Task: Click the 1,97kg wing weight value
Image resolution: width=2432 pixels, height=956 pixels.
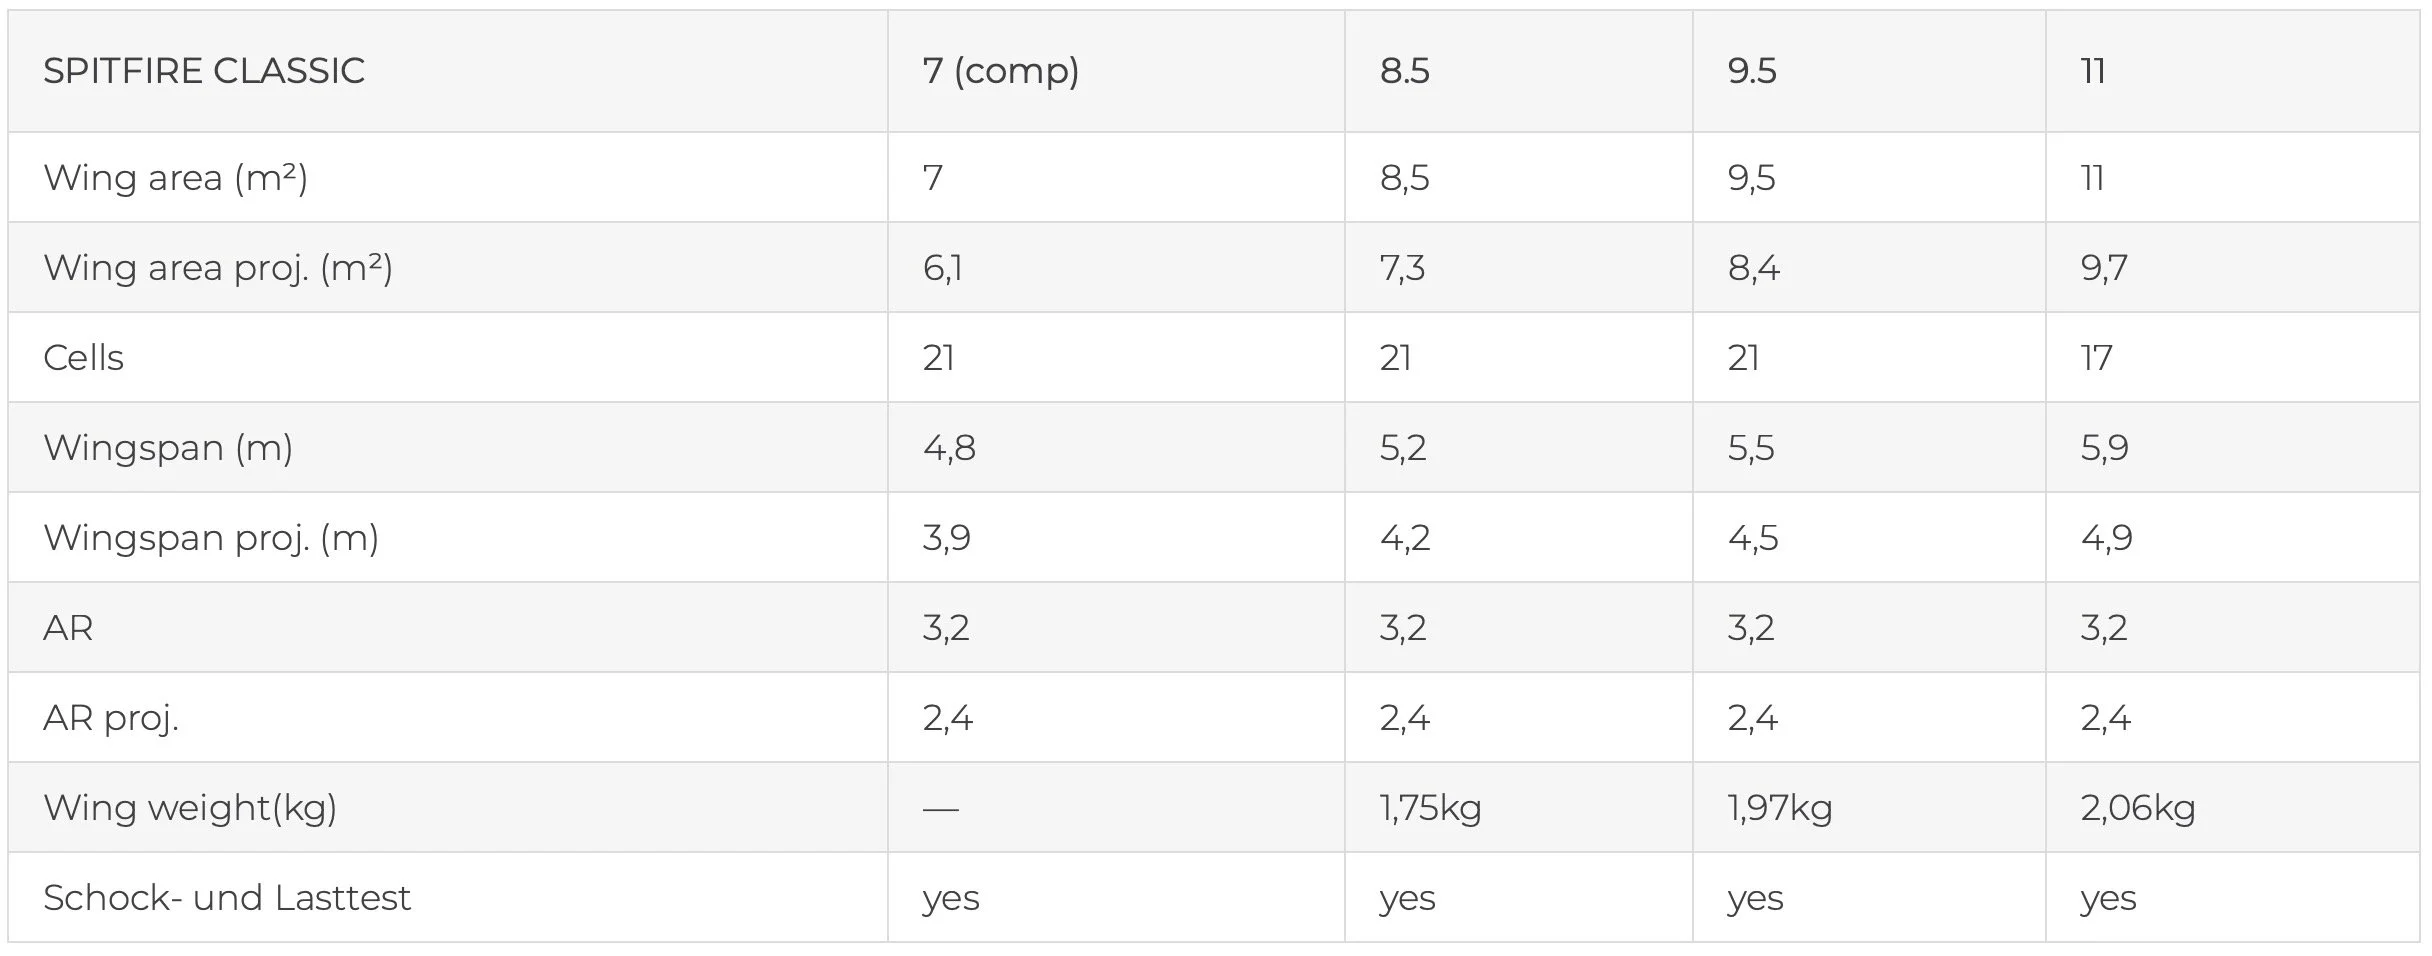Action: (1780, 808)
